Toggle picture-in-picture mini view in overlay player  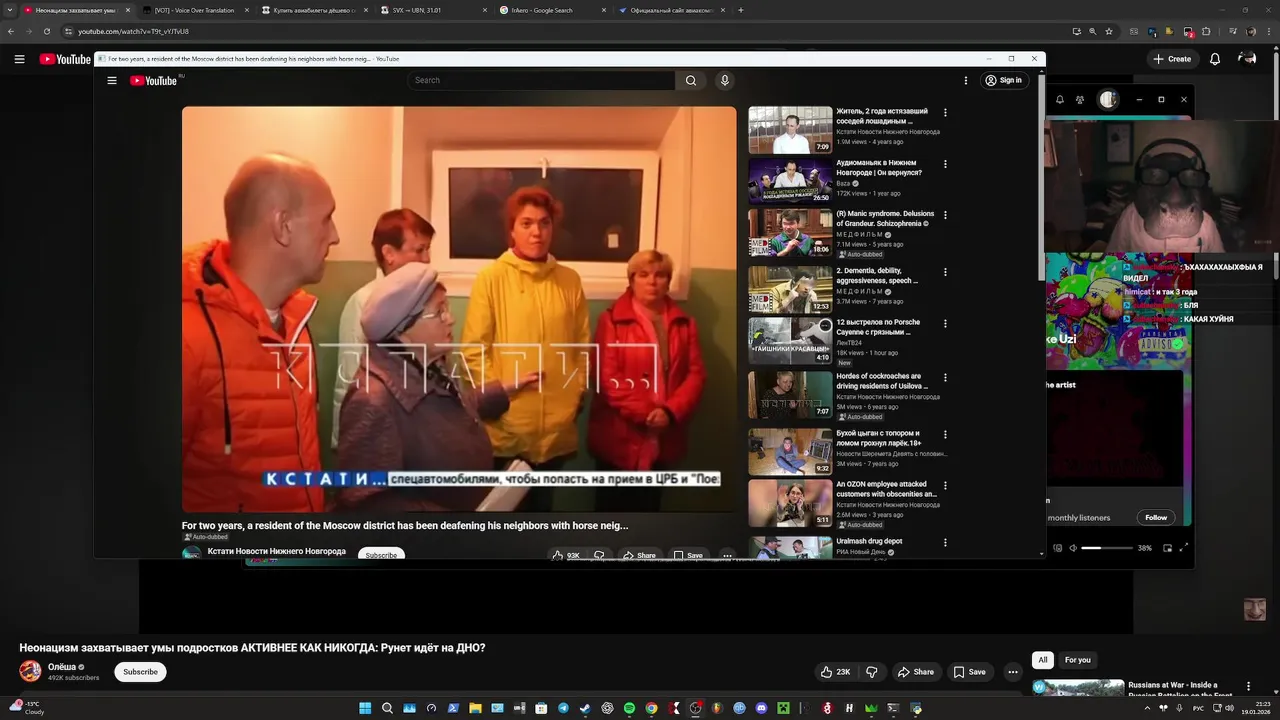coord(1167,548)
